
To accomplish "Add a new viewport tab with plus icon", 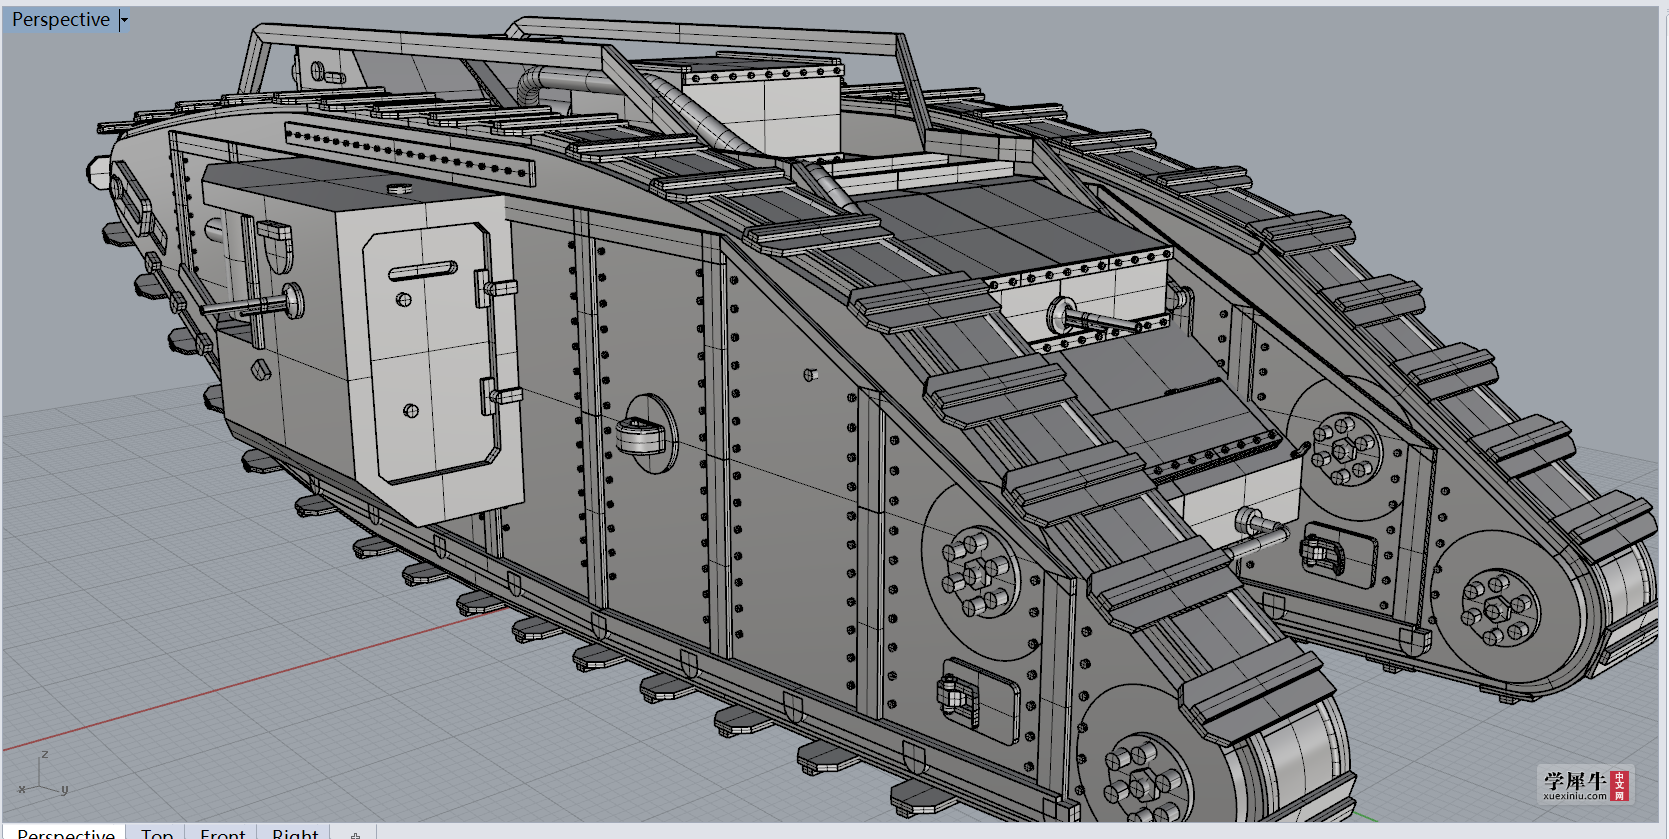I will click(355, 833).
